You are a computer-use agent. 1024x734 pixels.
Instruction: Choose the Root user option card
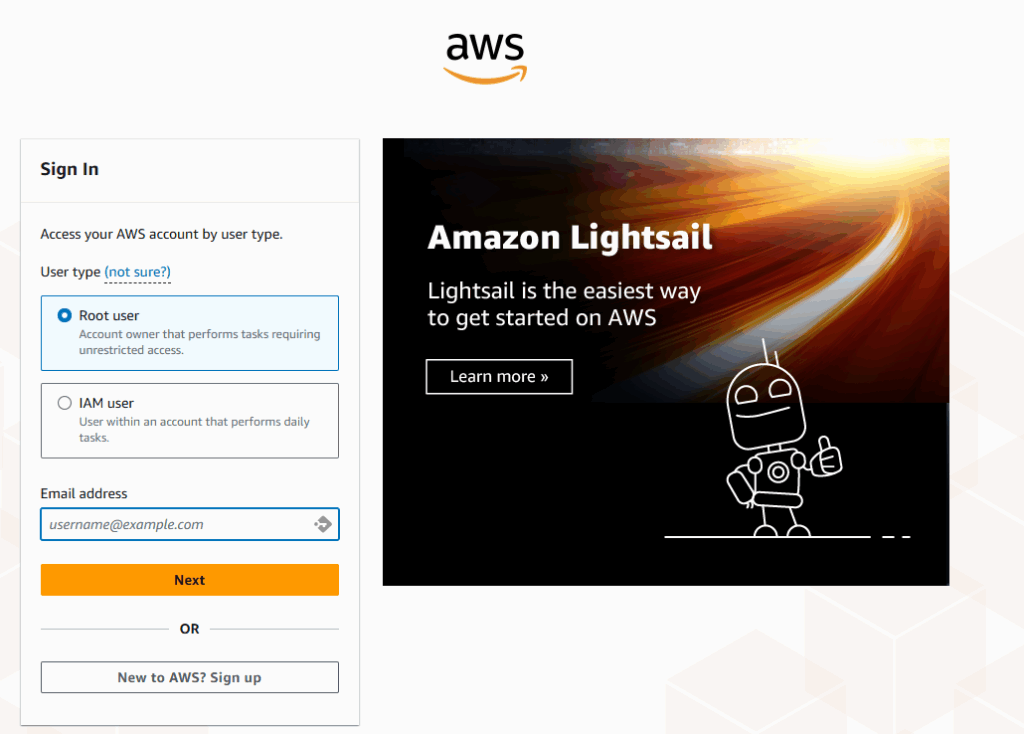189,333
